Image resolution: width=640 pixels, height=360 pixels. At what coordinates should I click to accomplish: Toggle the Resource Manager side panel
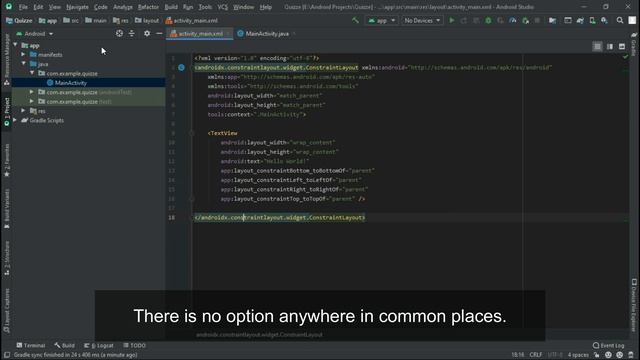pyautogui.click(x=7, y=60)
